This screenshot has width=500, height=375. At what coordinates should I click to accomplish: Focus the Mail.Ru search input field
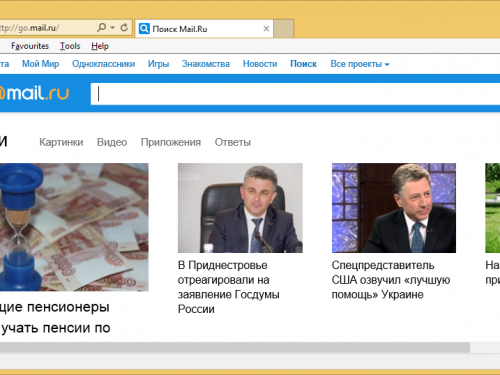point(295,94)
